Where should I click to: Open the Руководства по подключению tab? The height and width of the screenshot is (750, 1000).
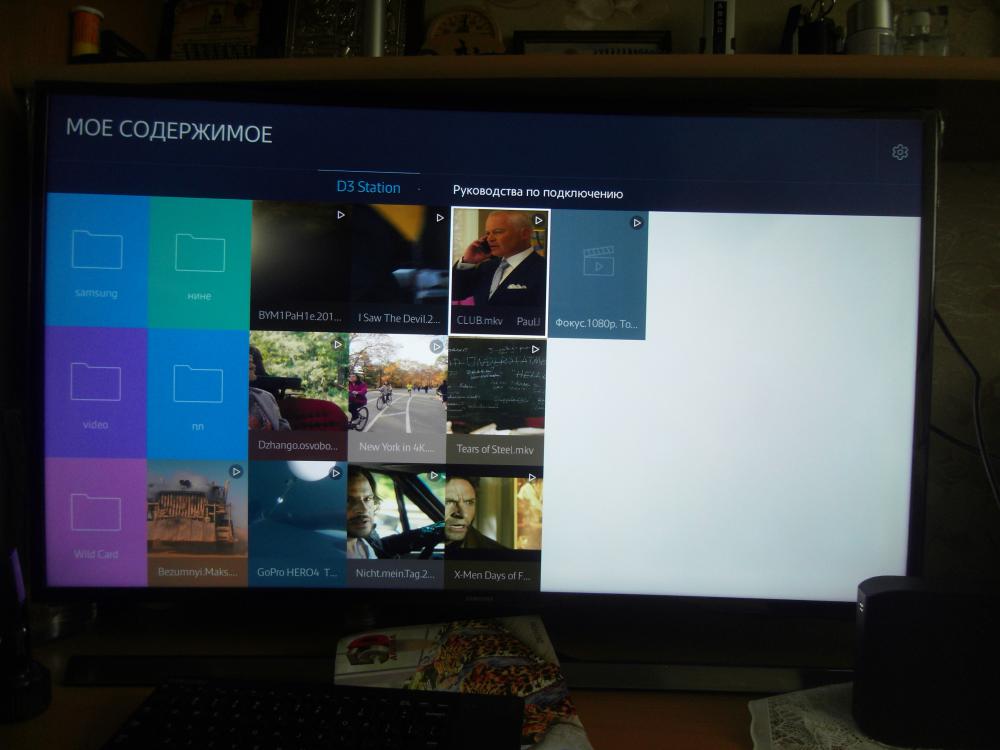pyautogui.click(x=538, y=193)
